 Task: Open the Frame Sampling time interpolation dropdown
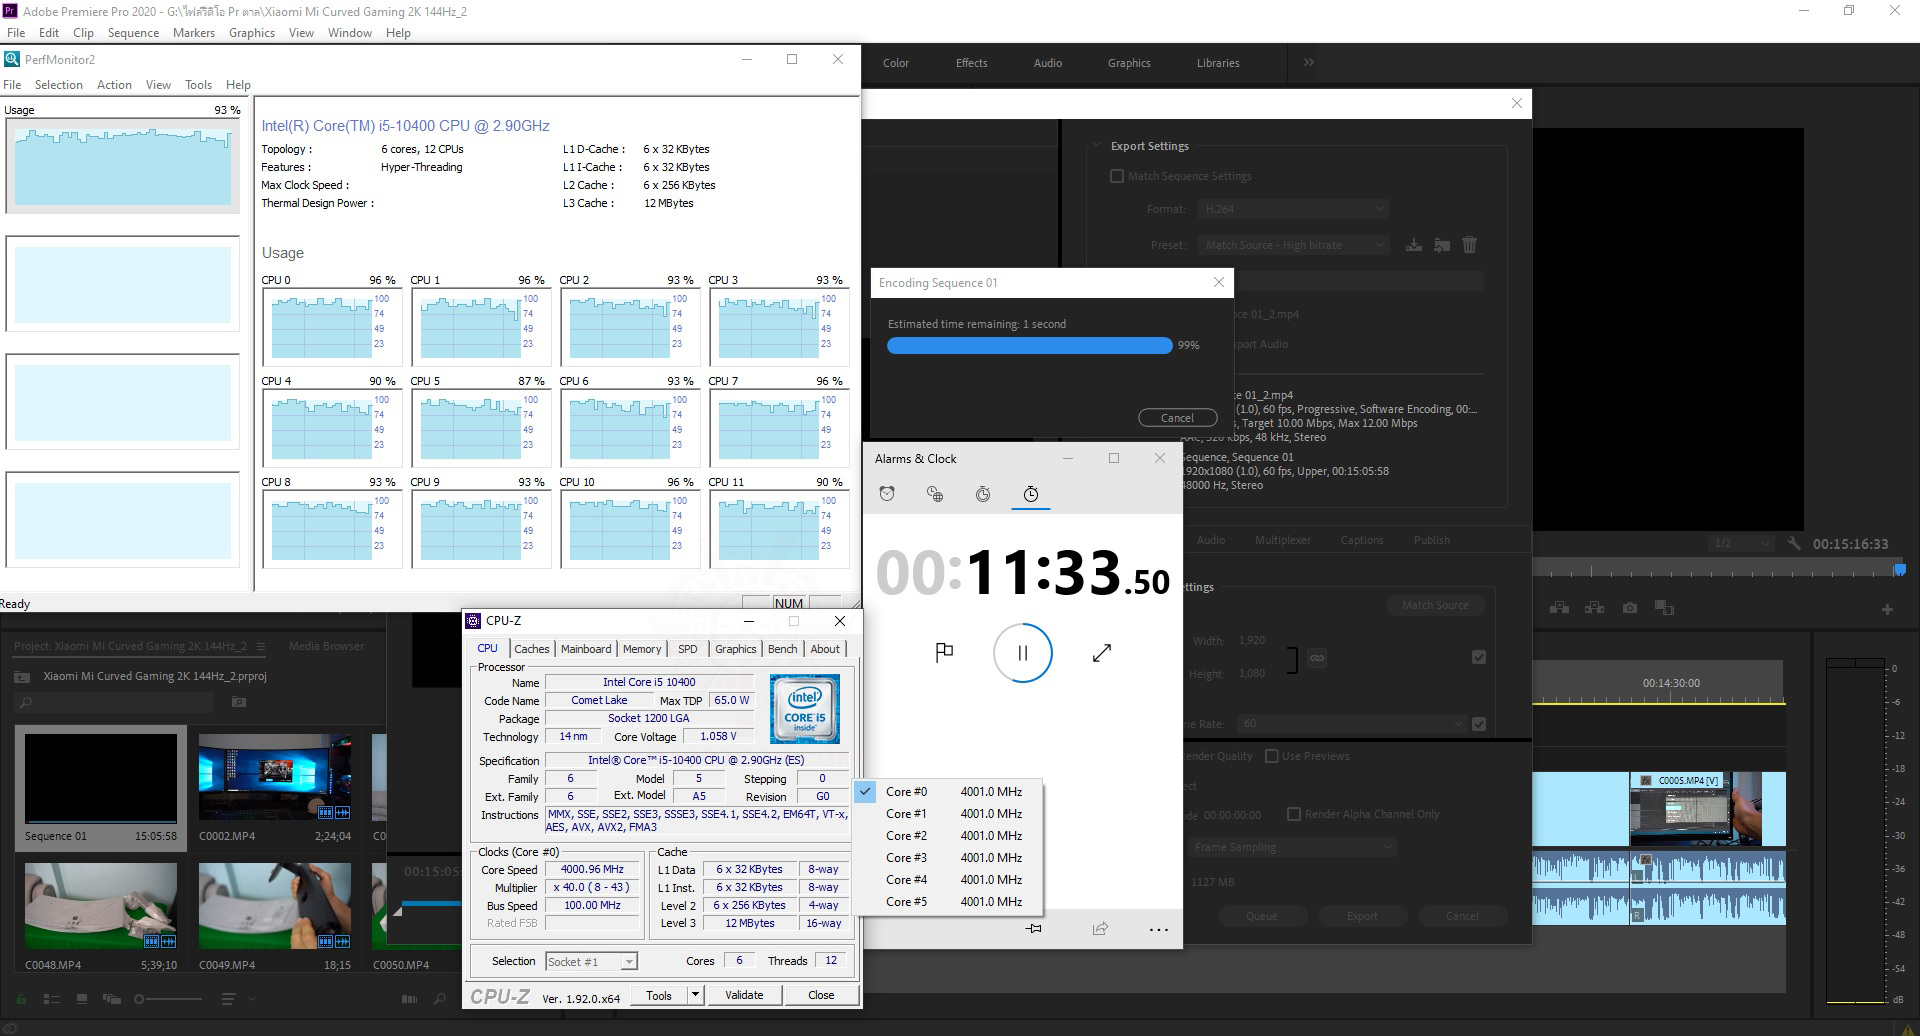(x=1292, y=847)
